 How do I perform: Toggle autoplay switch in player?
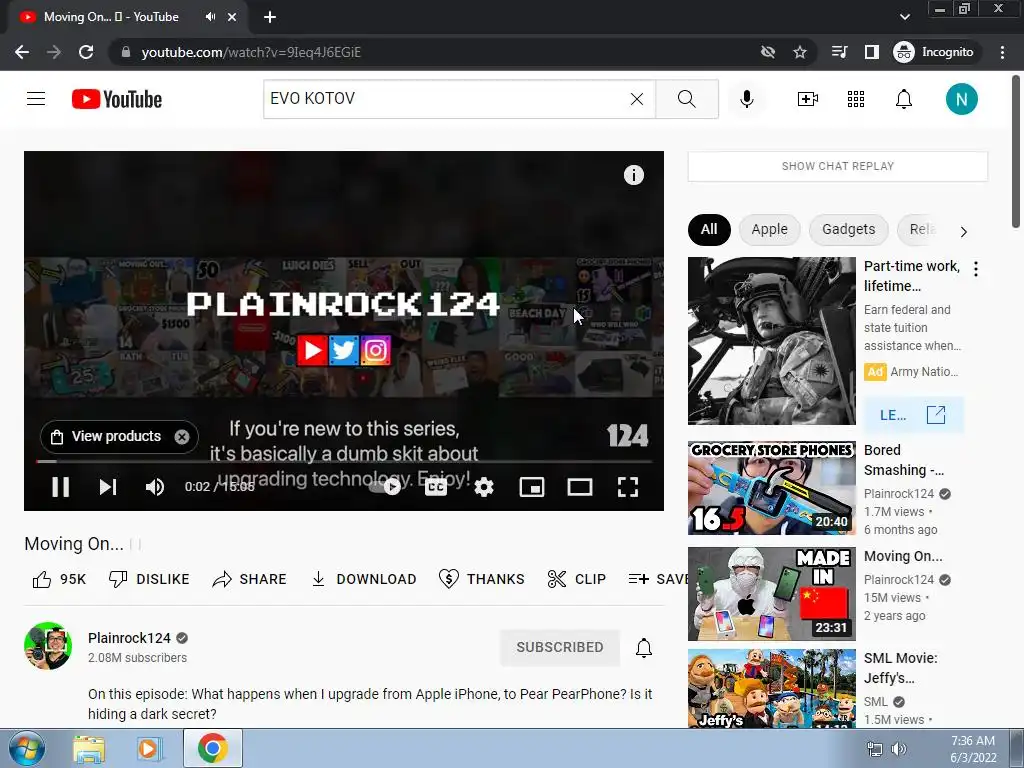pos(385,487)
